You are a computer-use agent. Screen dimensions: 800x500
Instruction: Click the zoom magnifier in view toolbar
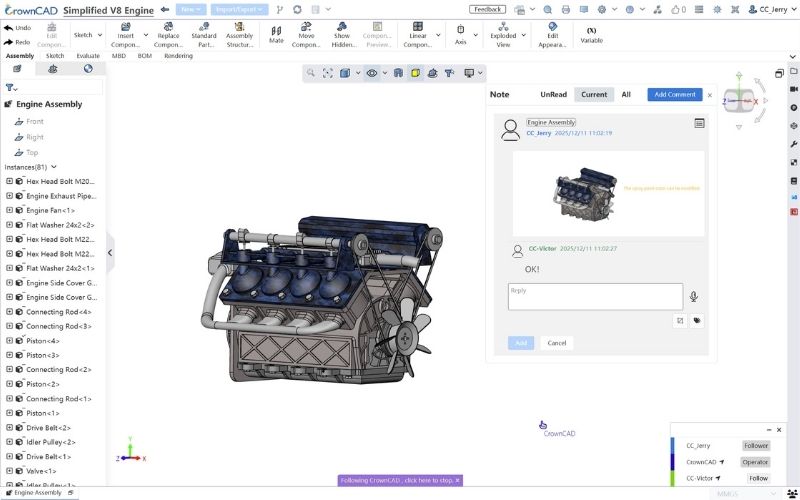point(310,73)
